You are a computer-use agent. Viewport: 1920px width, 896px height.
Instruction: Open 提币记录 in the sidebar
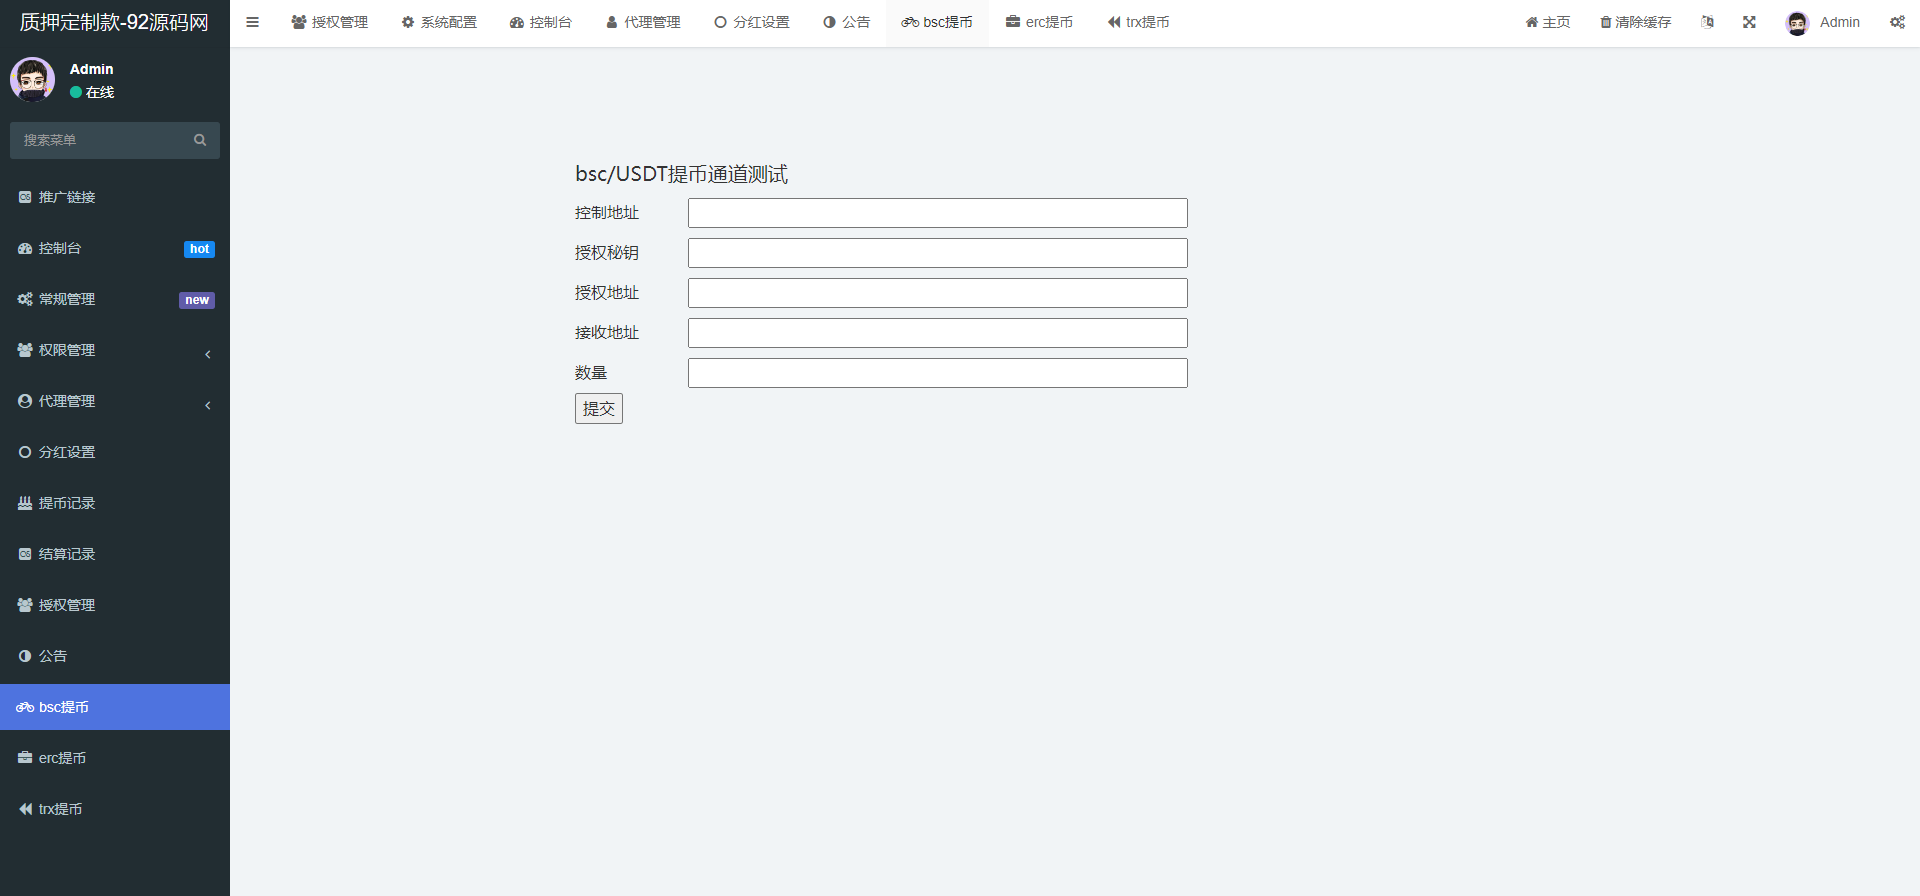[x=67, y=503]
